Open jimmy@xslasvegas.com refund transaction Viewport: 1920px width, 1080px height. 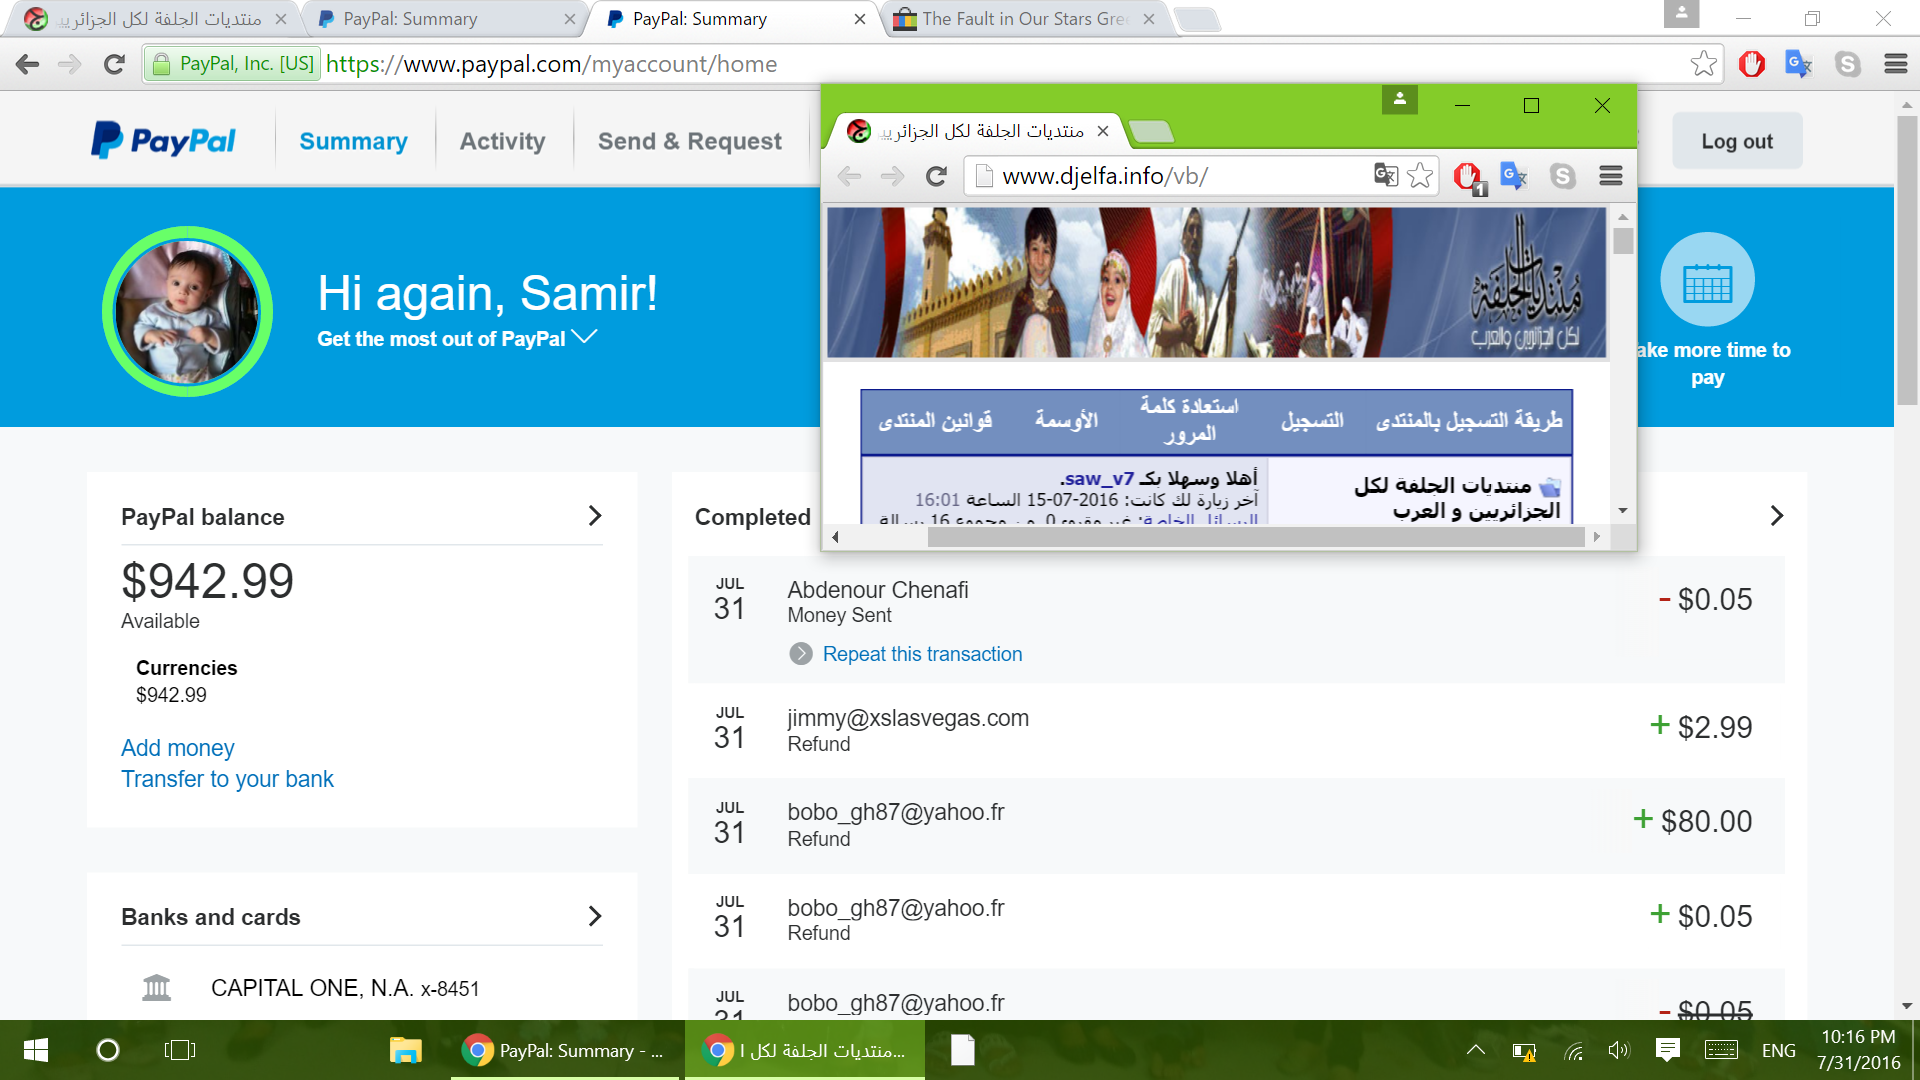pyautogui.click(x=1236, y=731)
